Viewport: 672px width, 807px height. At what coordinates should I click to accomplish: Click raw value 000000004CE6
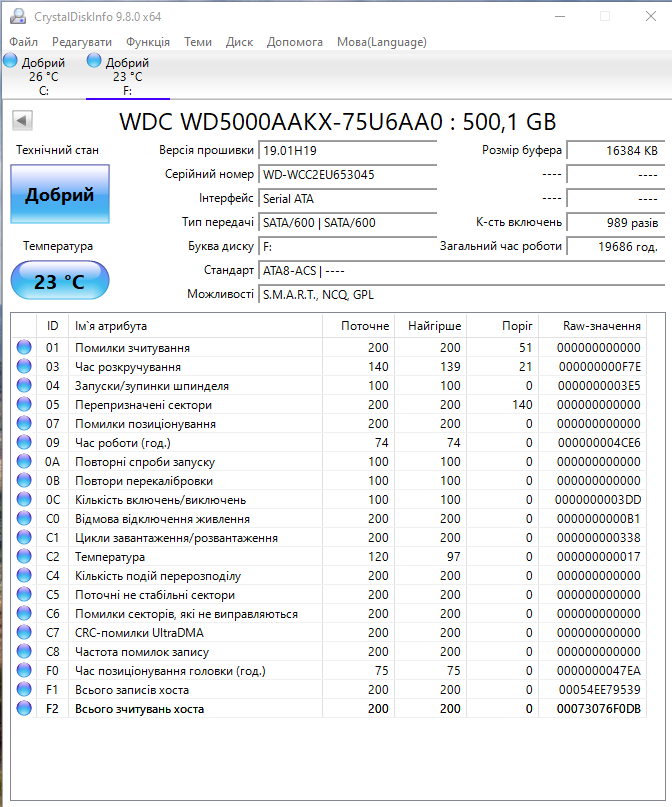599,443
